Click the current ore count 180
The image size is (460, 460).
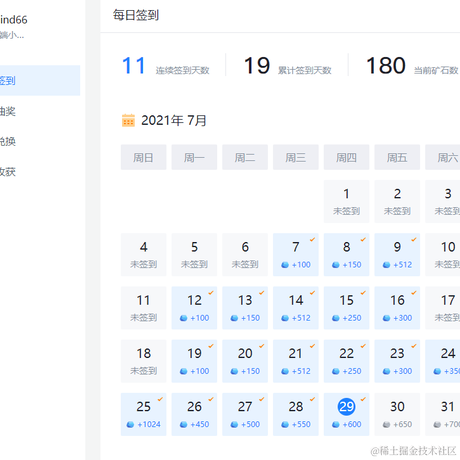(x=386, y=65)
